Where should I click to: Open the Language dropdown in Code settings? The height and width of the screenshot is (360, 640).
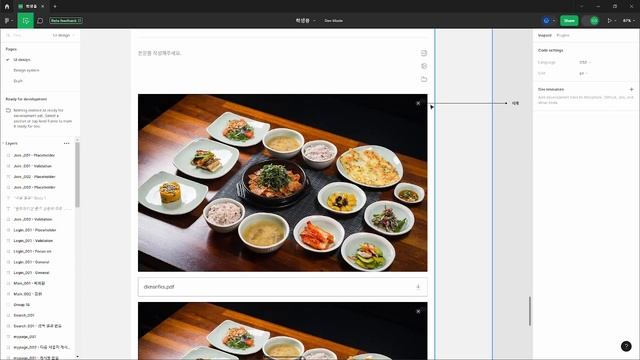(x=585, y=62)
